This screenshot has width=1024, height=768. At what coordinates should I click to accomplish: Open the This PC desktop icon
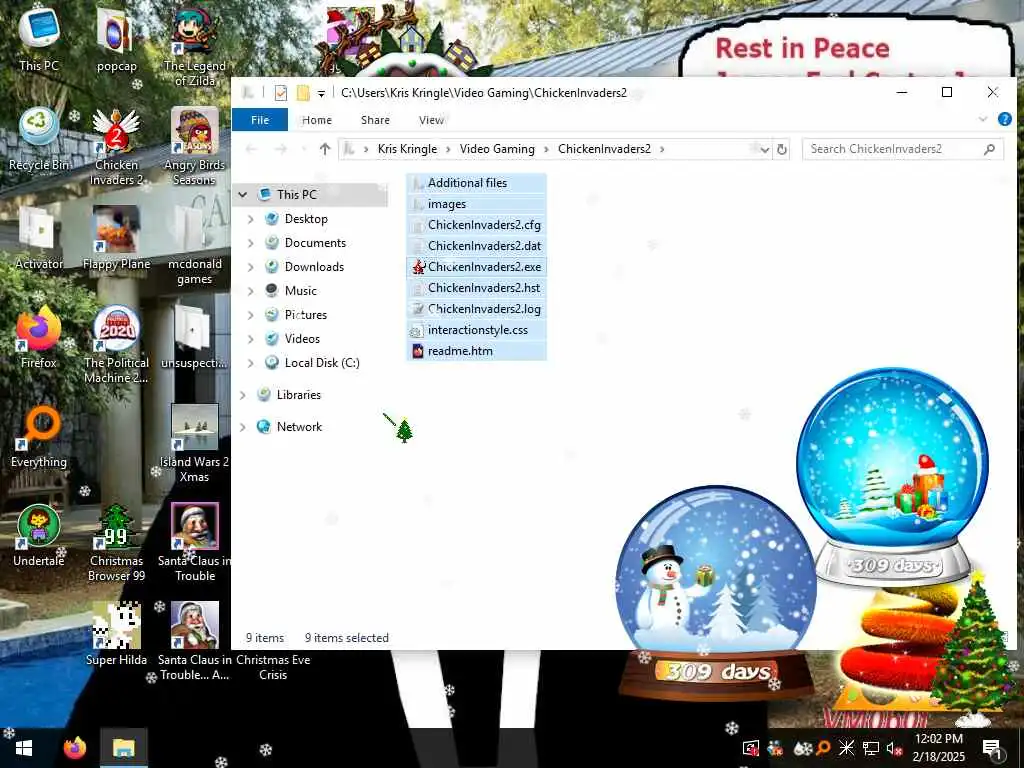pyautogui.click(x=39, y=38)
